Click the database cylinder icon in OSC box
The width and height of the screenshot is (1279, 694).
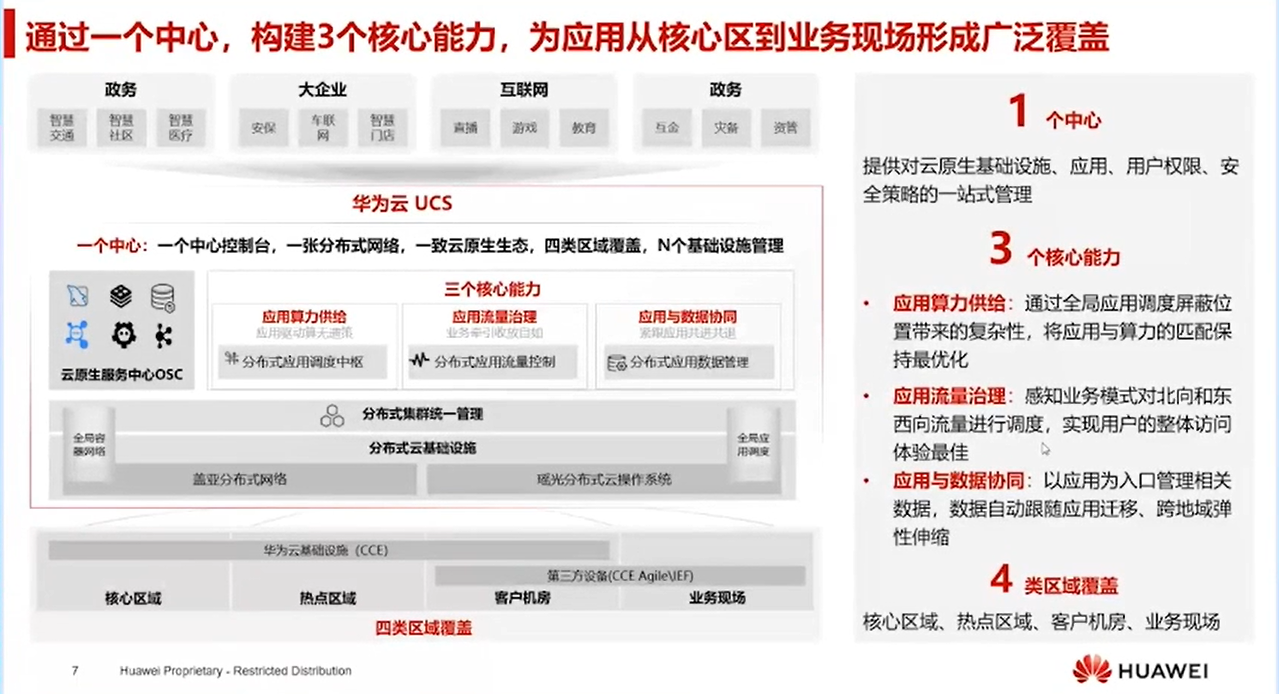[x=163, y=297]
